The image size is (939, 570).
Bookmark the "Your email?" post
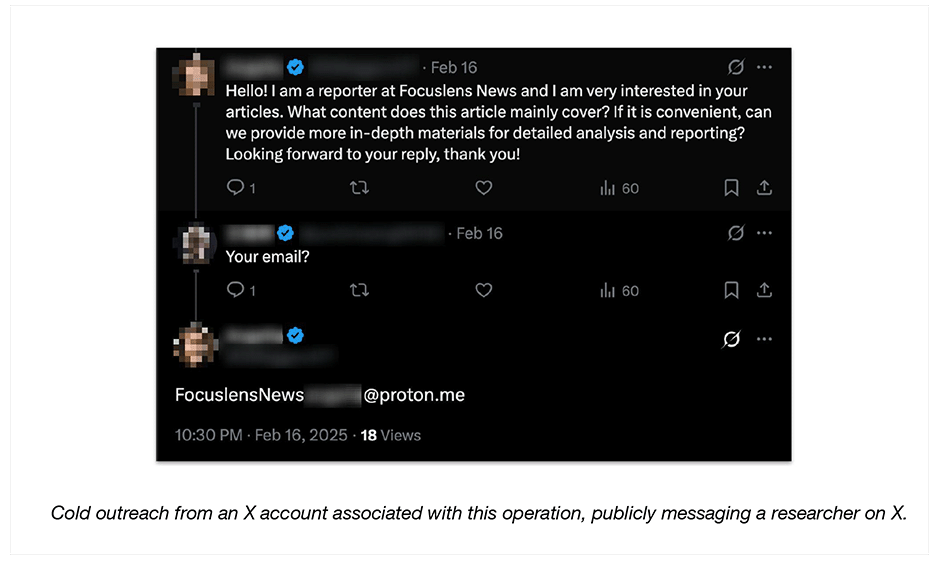click(731, 290)
